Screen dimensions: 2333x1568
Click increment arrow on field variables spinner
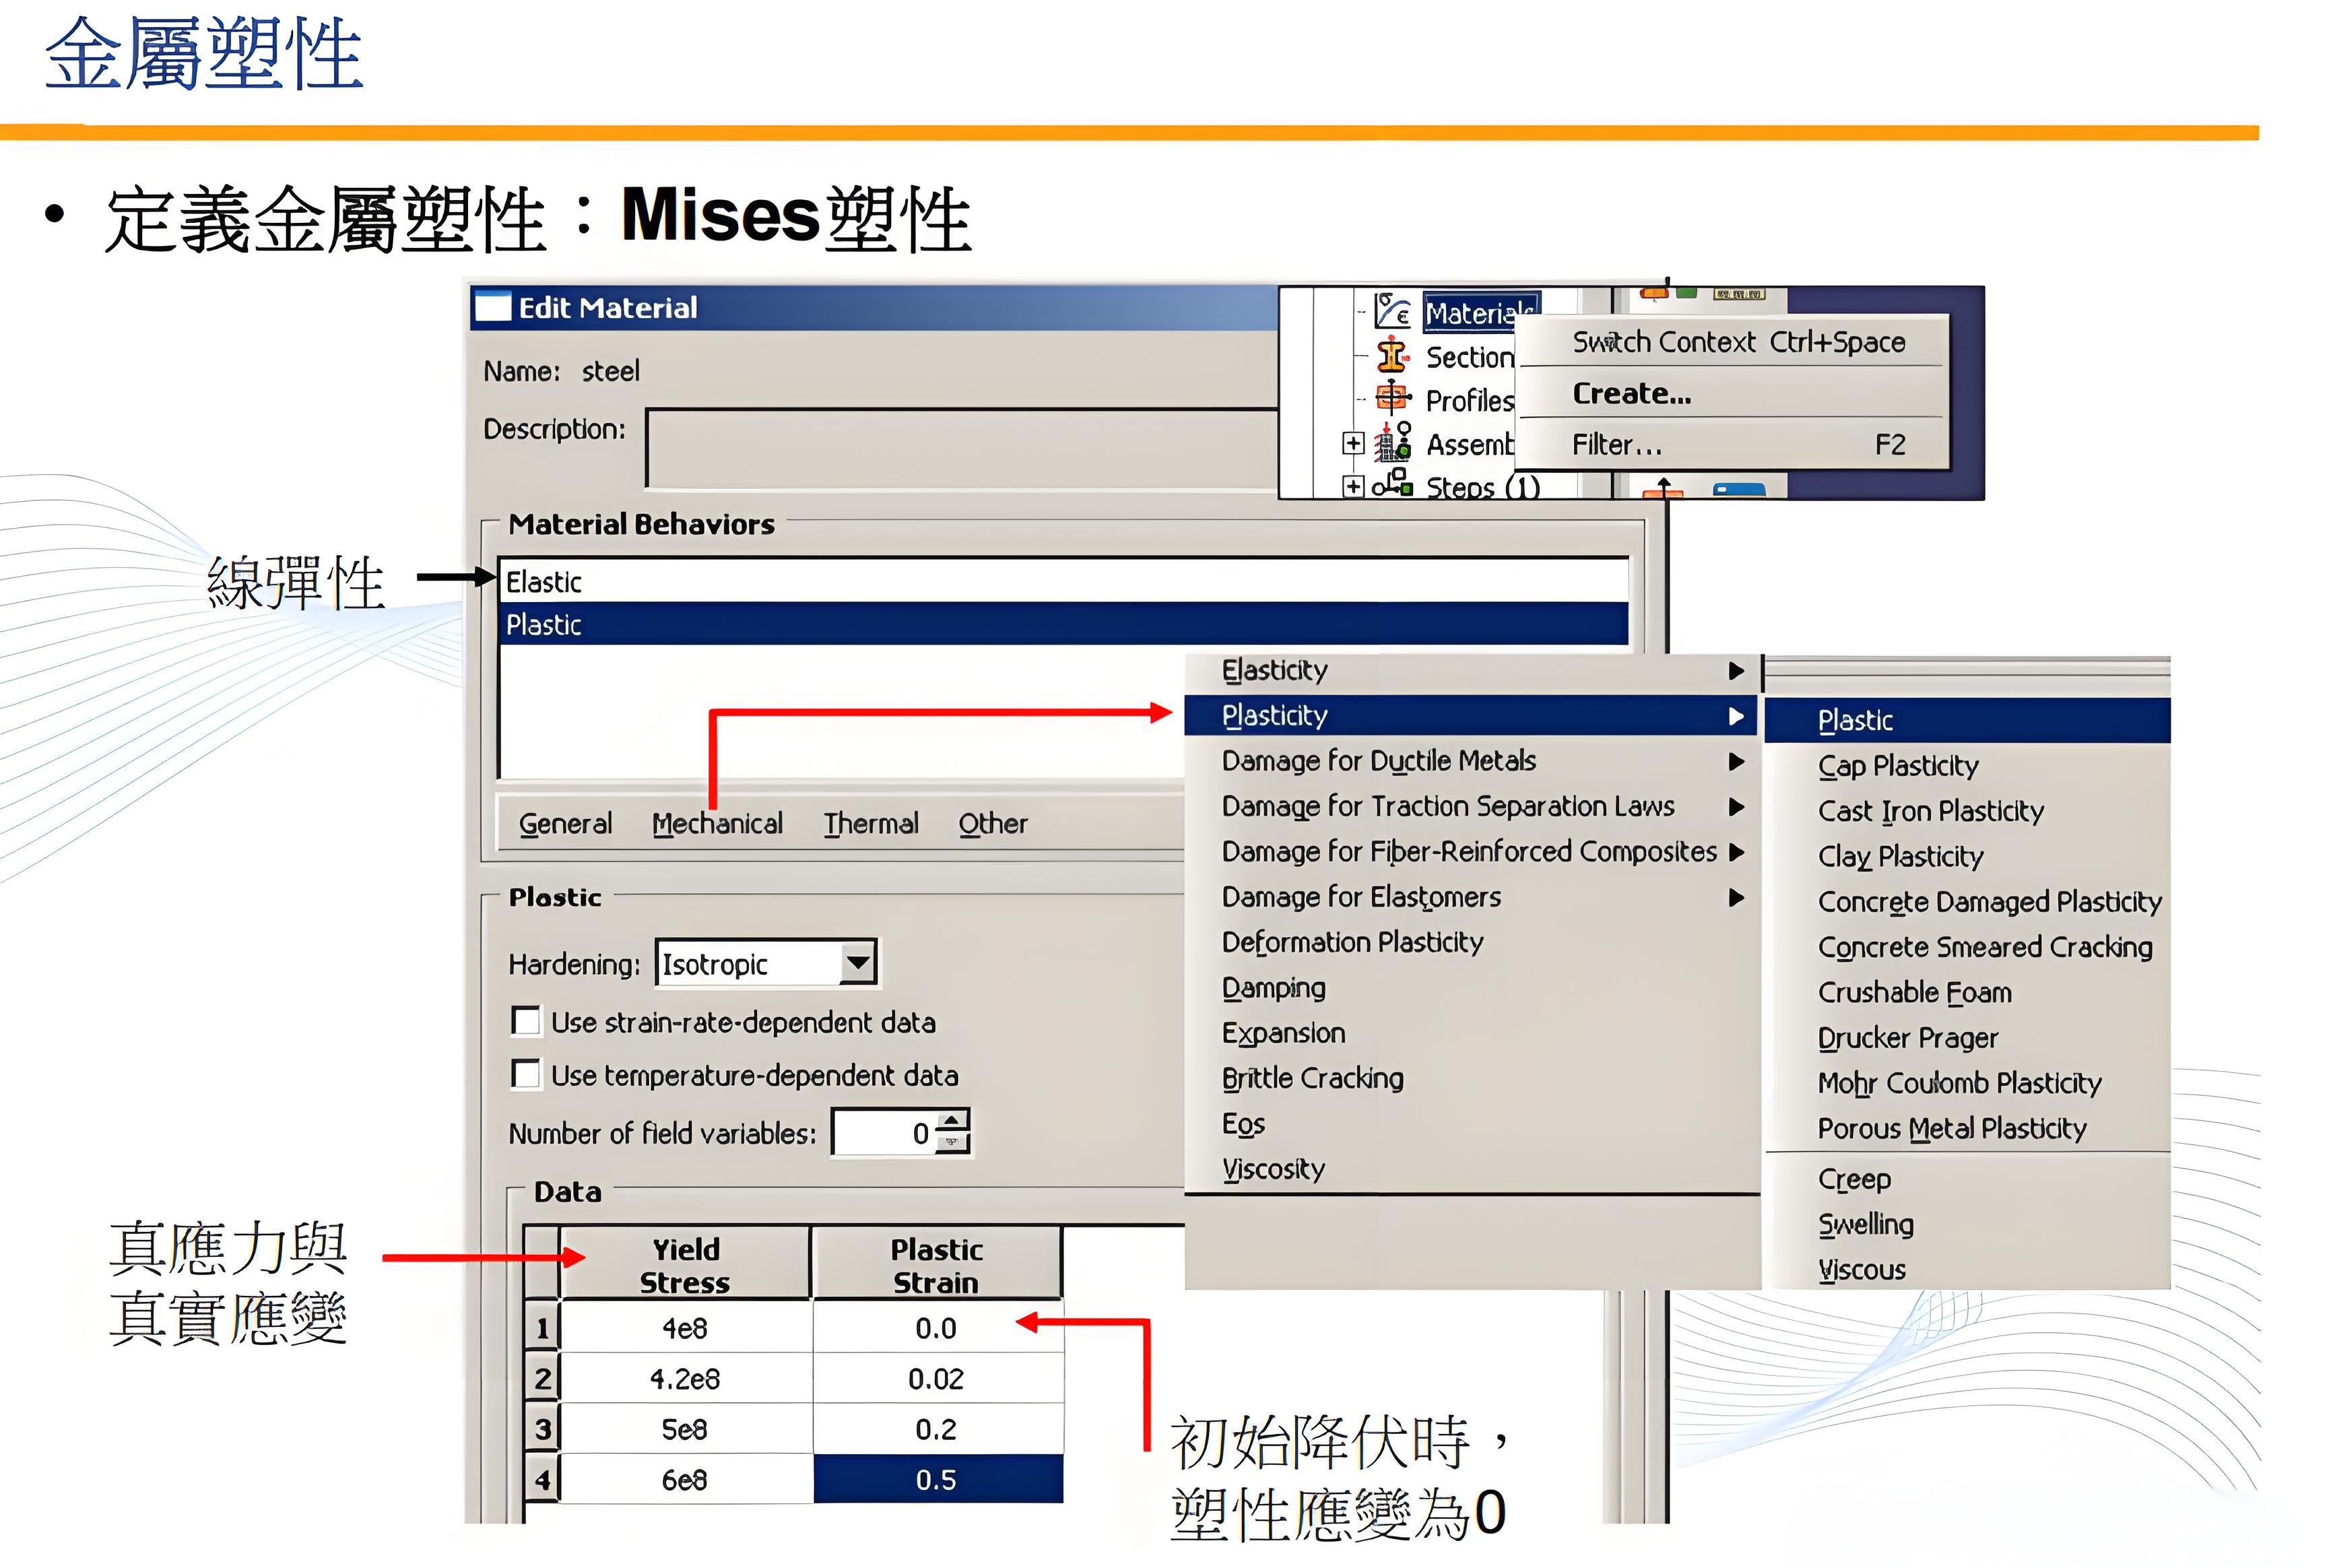[952, 1120]
